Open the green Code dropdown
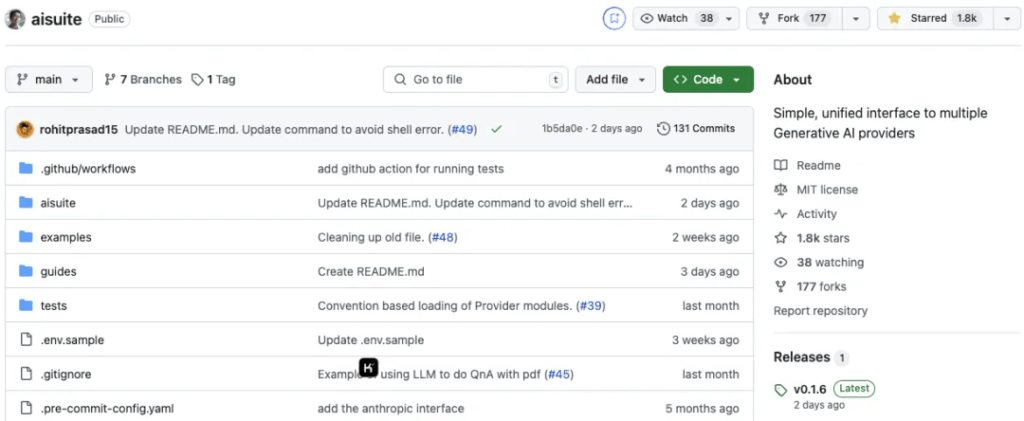 pyautogui.click(x=707, y=79)
